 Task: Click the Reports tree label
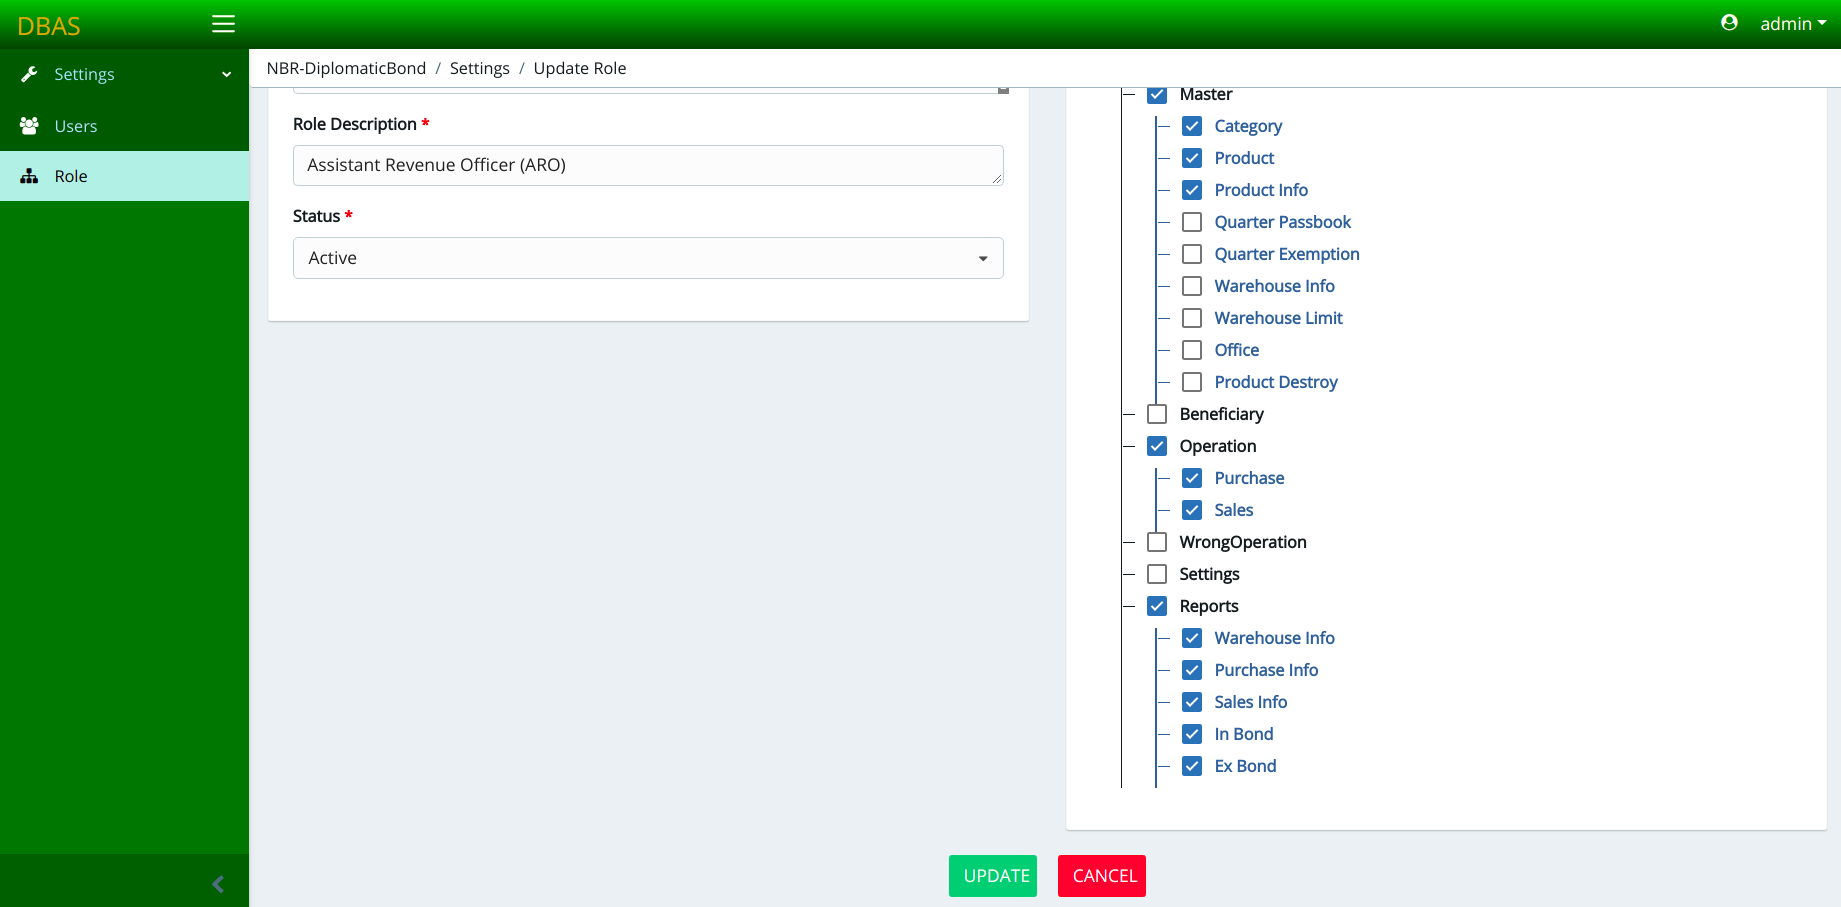[1209, 606]
